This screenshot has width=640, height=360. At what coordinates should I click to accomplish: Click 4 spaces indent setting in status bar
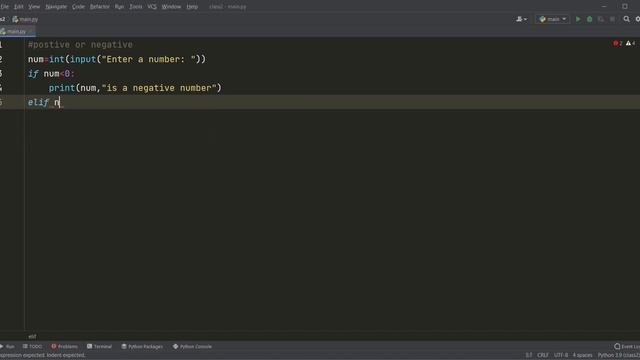[582, 355]
